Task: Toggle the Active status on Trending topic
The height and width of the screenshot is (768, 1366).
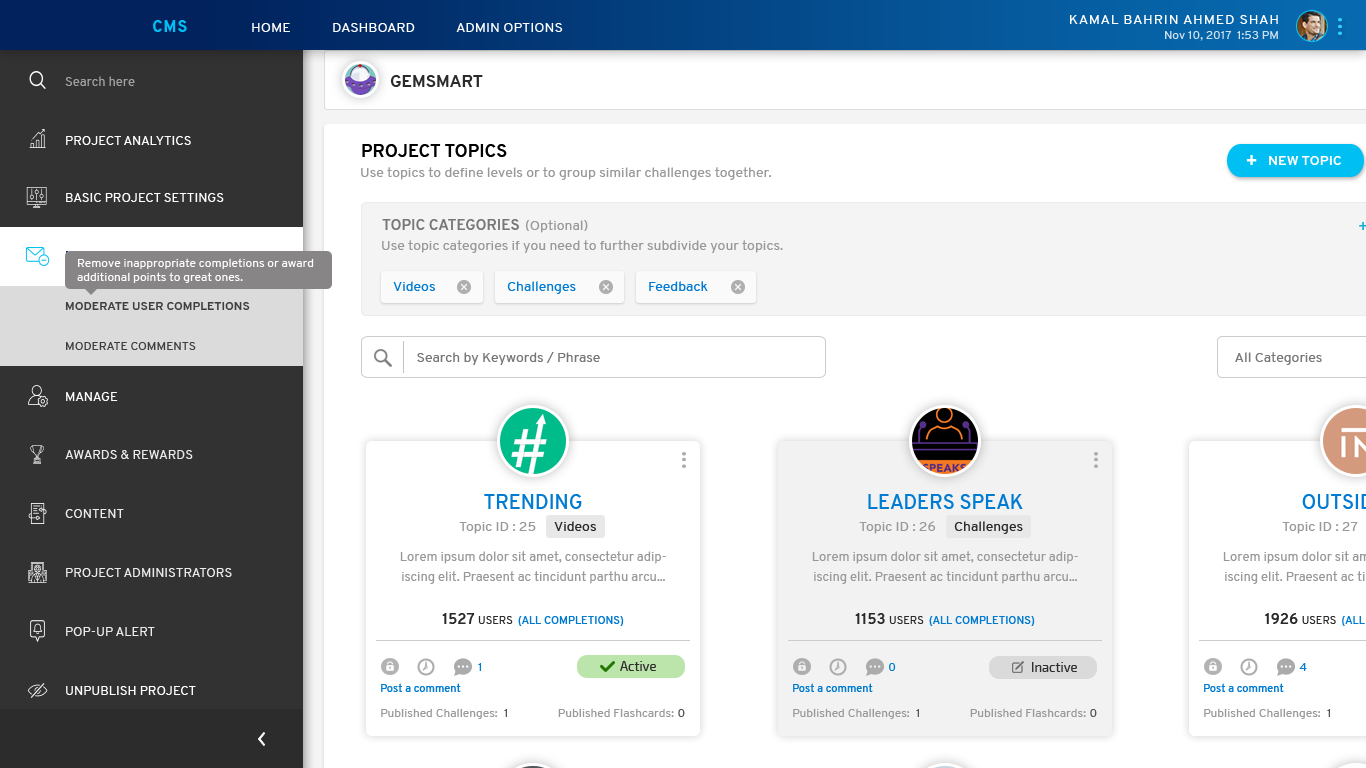Action: click(630, 667)
